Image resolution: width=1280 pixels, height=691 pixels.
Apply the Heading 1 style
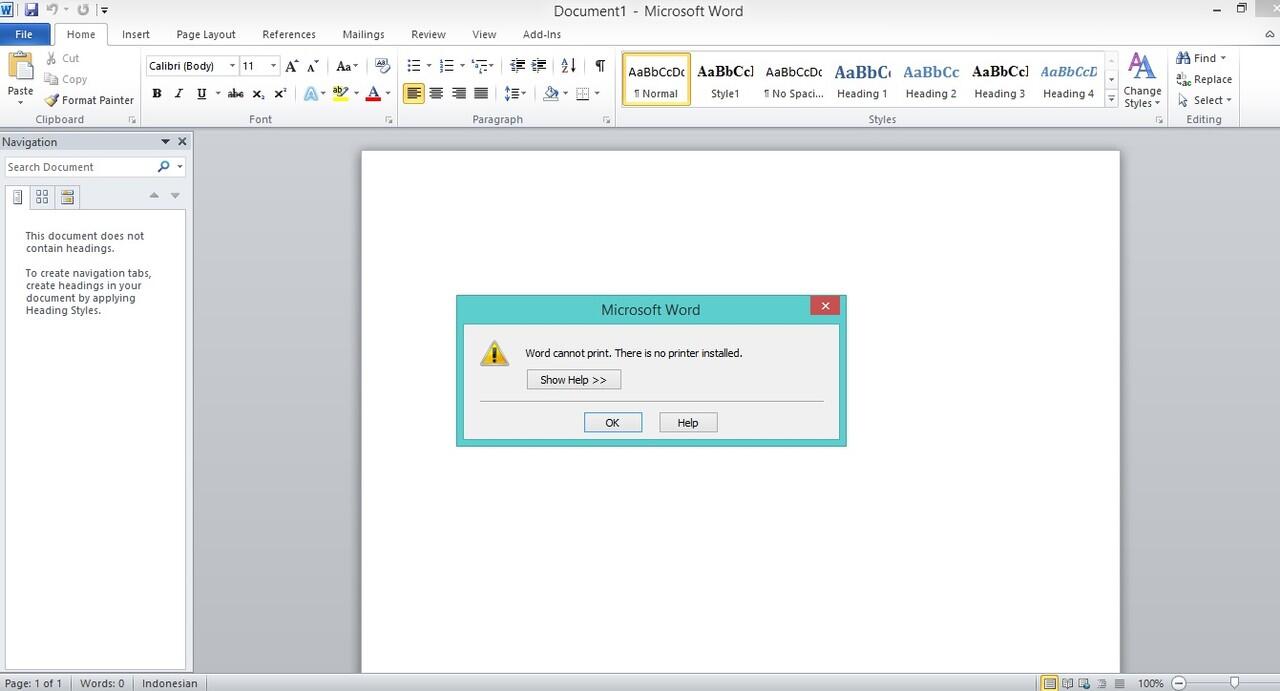click(x=862, y=80)
